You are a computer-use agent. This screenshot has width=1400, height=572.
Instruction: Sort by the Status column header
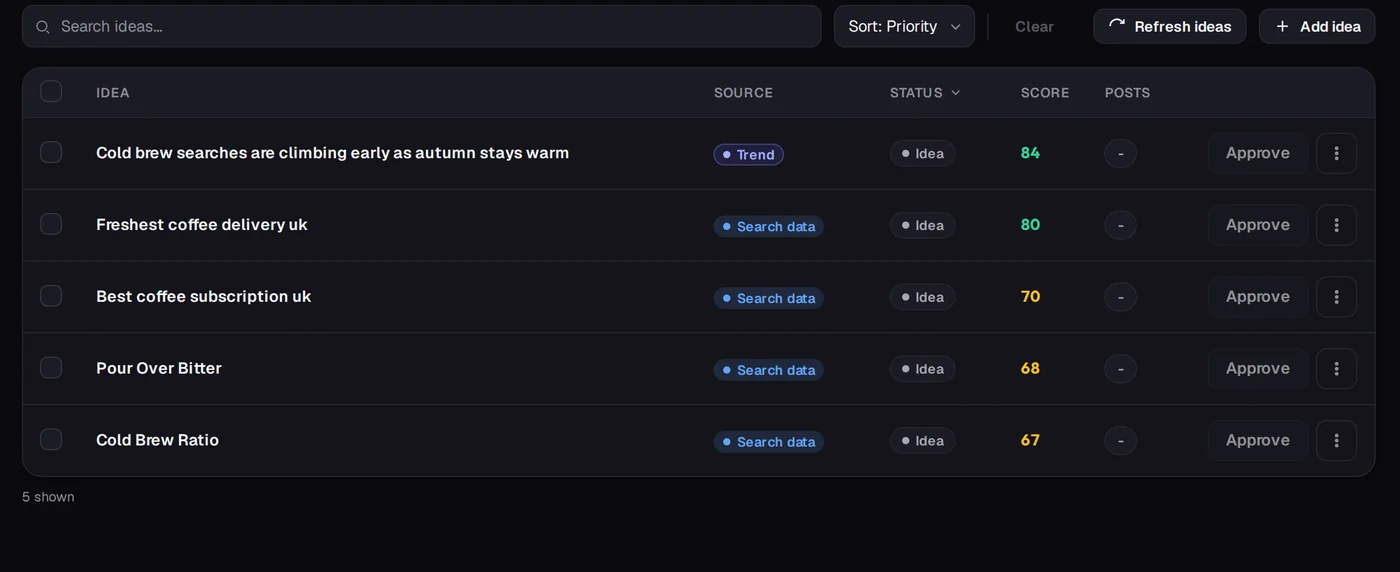(x=925, y=93)
